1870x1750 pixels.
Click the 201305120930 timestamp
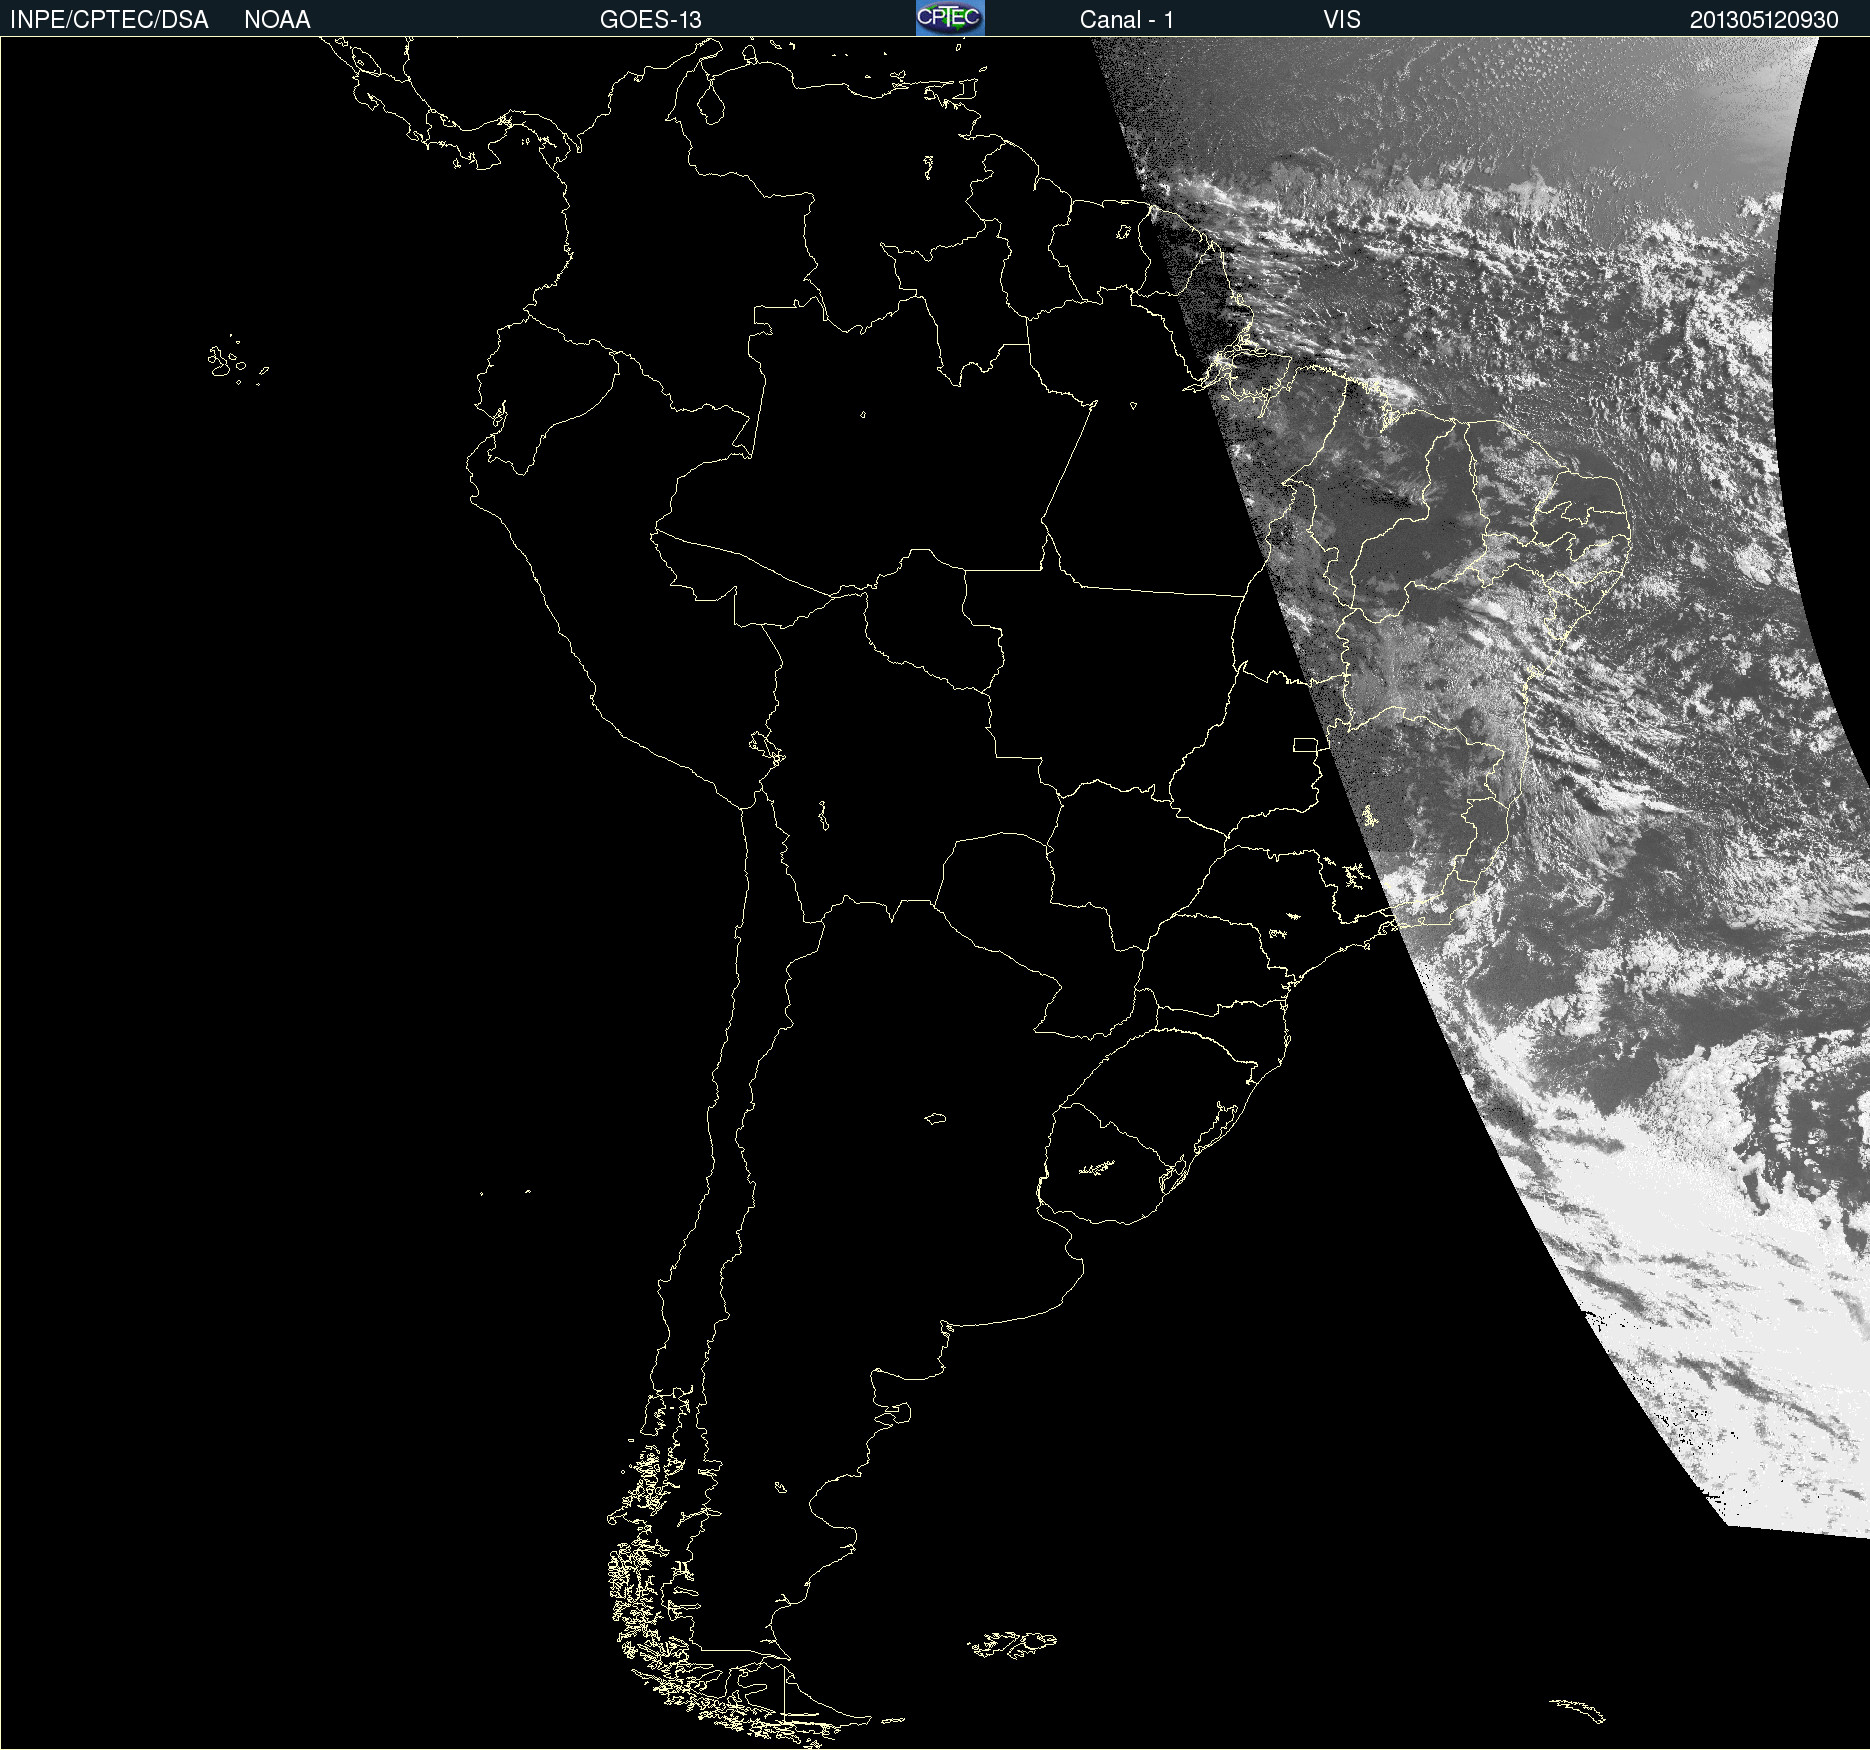pyautogui.click(x=1764, y=20)
